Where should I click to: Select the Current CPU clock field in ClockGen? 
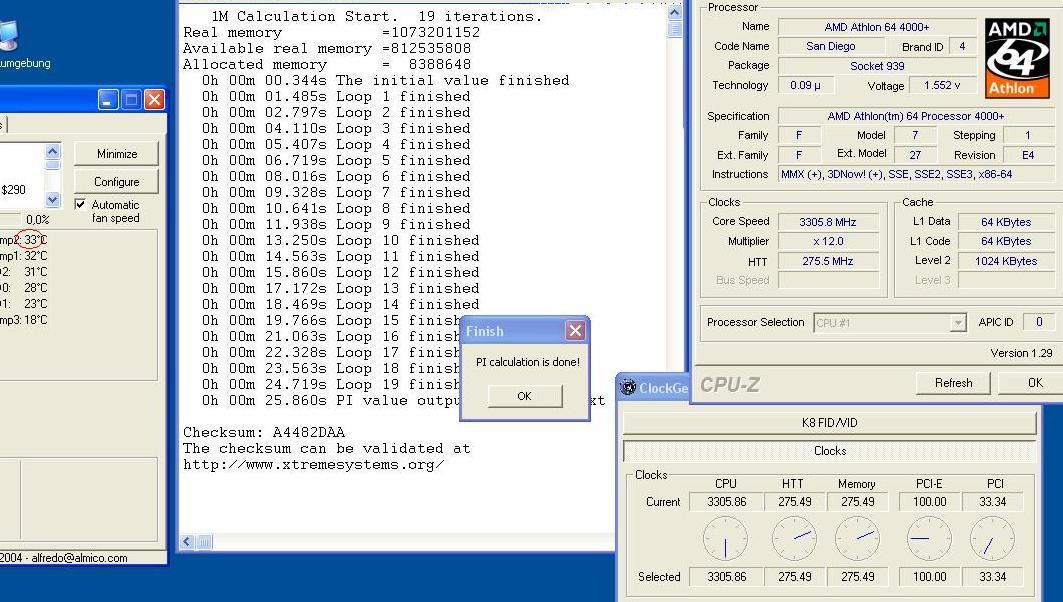tap(726, 502)
